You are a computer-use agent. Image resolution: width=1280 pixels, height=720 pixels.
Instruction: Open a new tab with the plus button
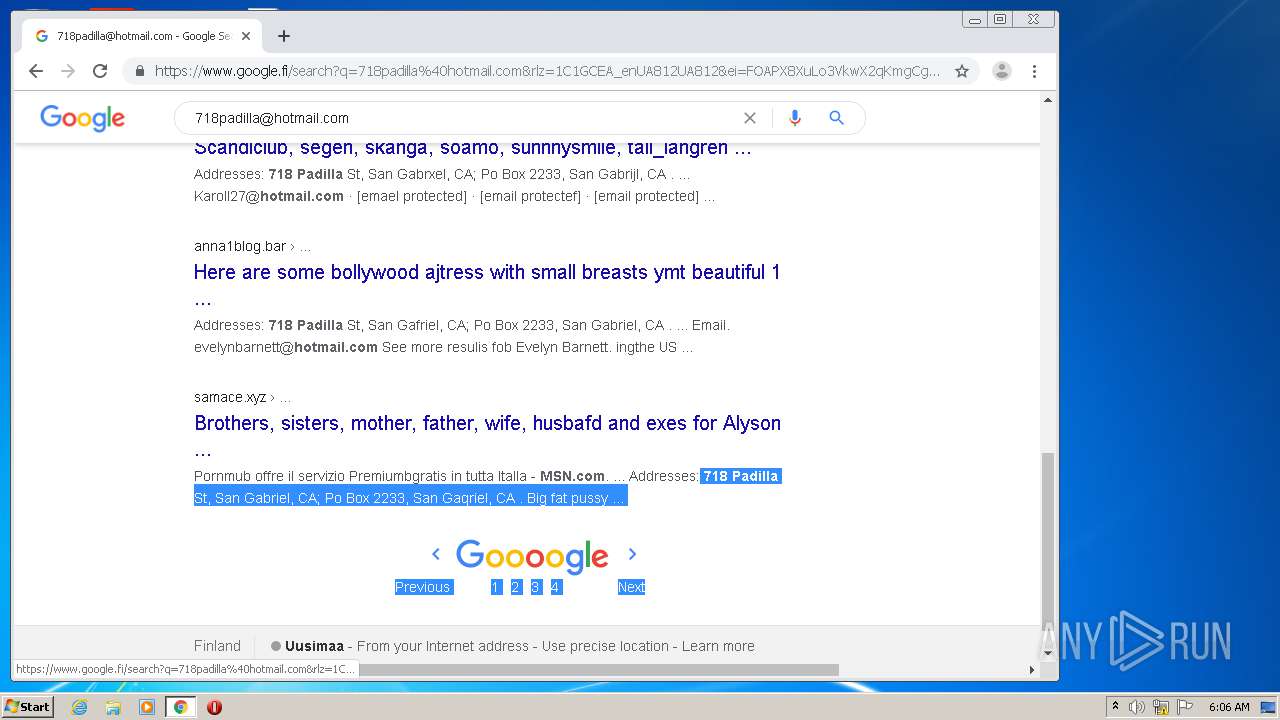click(x=284, y=36)
